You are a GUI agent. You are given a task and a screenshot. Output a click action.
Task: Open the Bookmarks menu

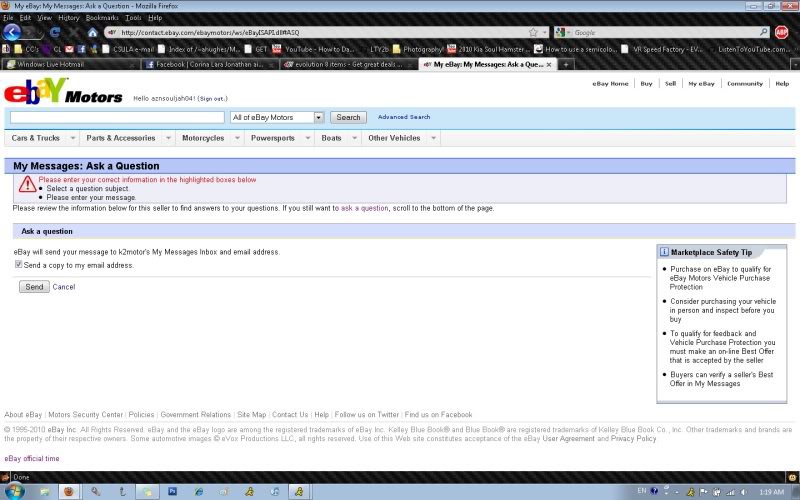click(x=102, y=17)
